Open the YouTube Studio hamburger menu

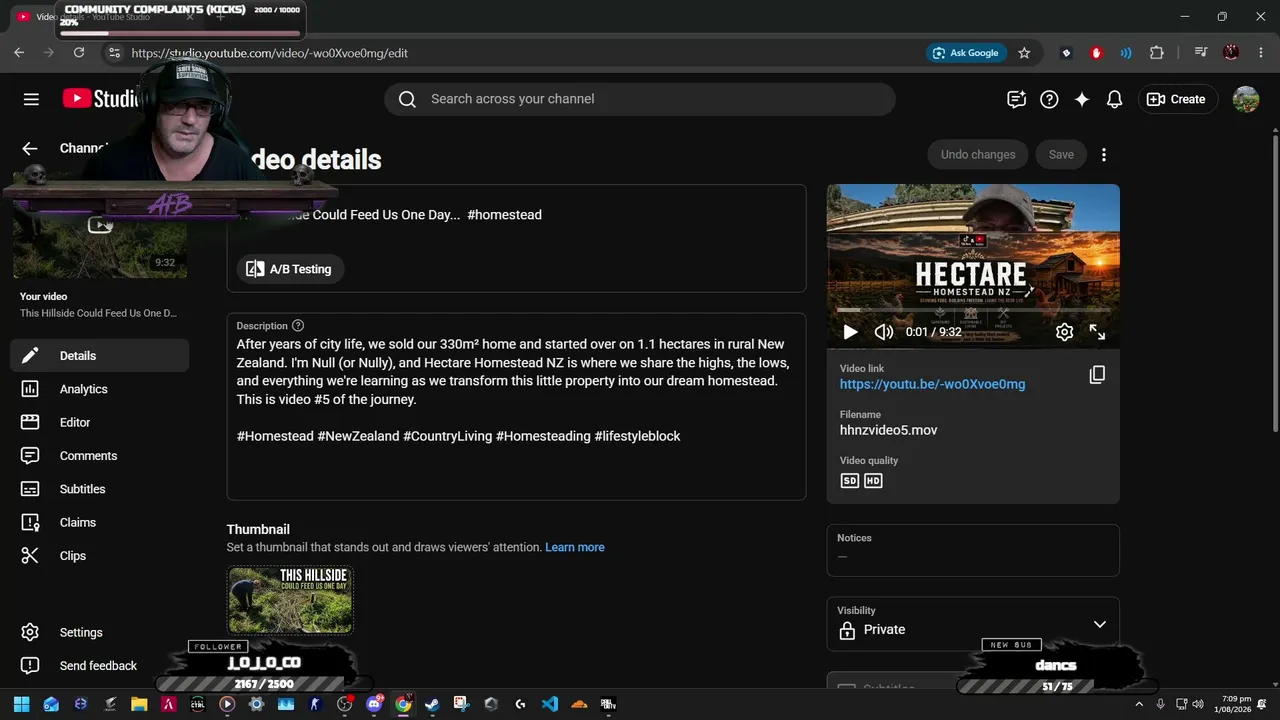coord(31,99)
